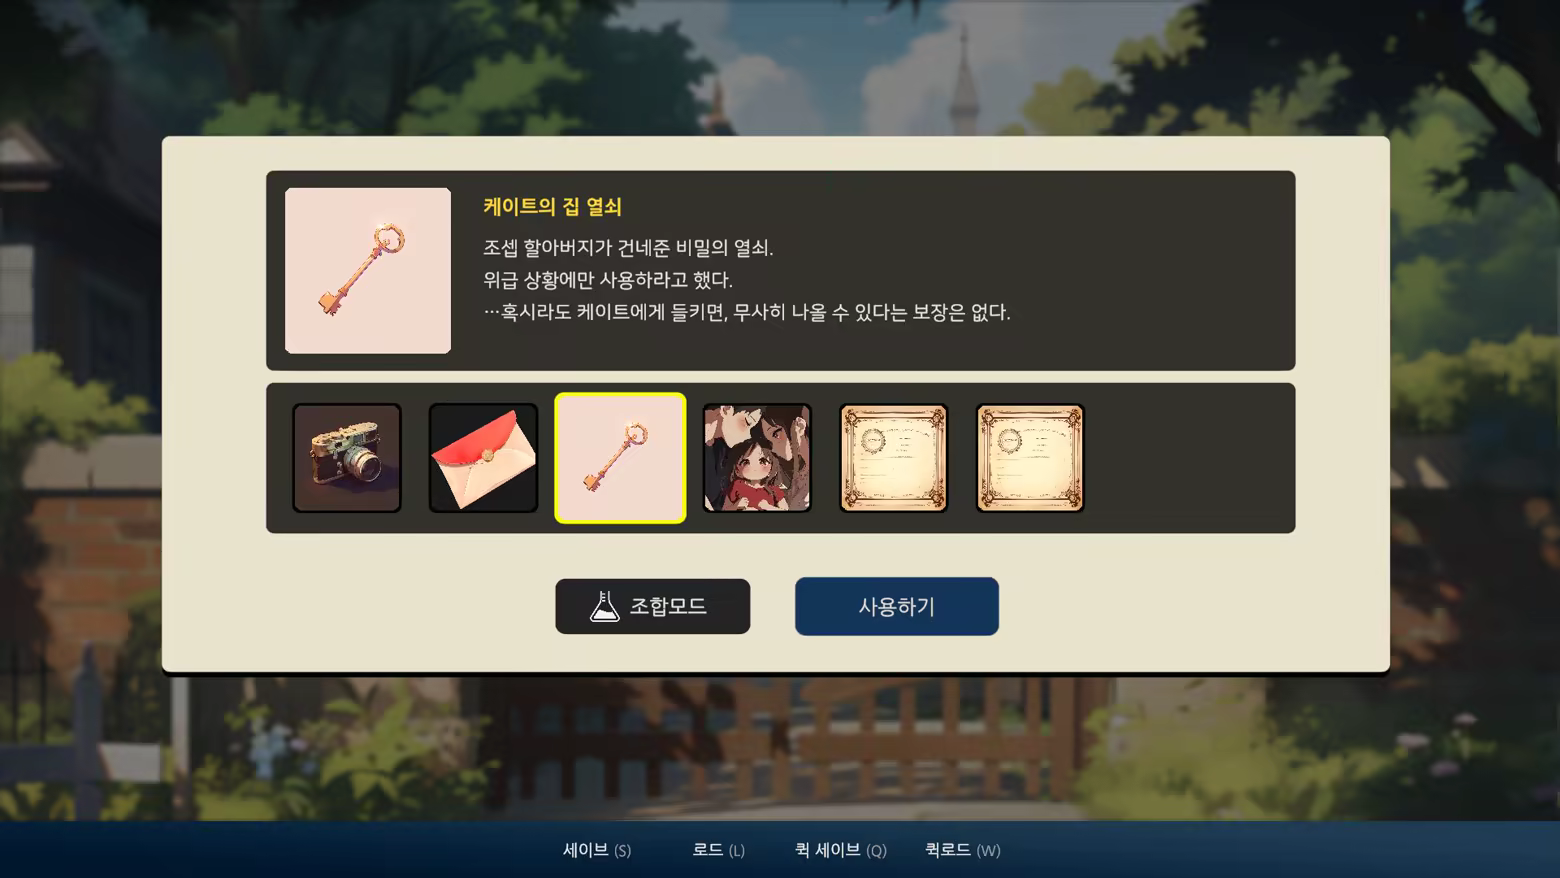Select the second ornate certificate document
This screenshot has height=878, width=1560.
(x=1030, y=458)
